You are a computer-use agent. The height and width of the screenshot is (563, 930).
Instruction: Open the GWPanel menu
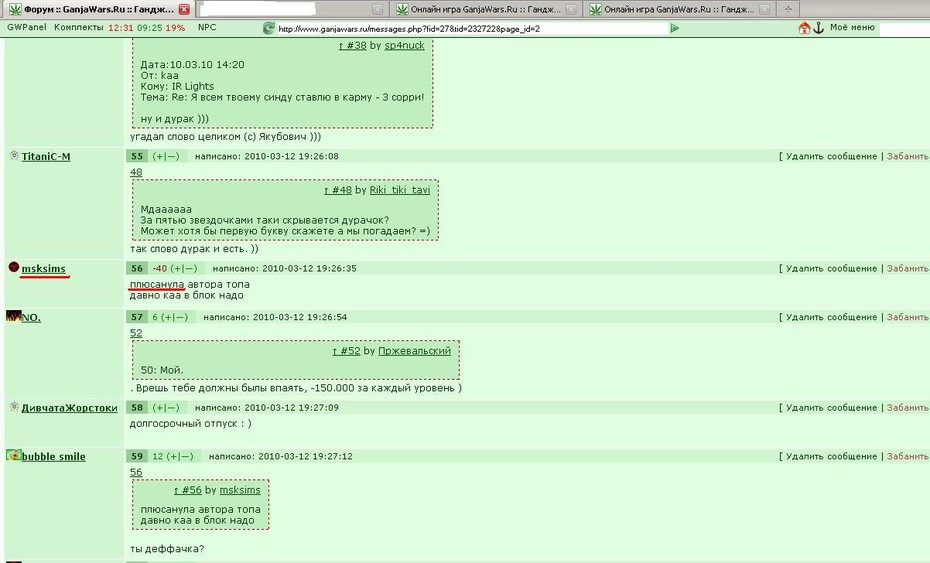tap(27, 27)
